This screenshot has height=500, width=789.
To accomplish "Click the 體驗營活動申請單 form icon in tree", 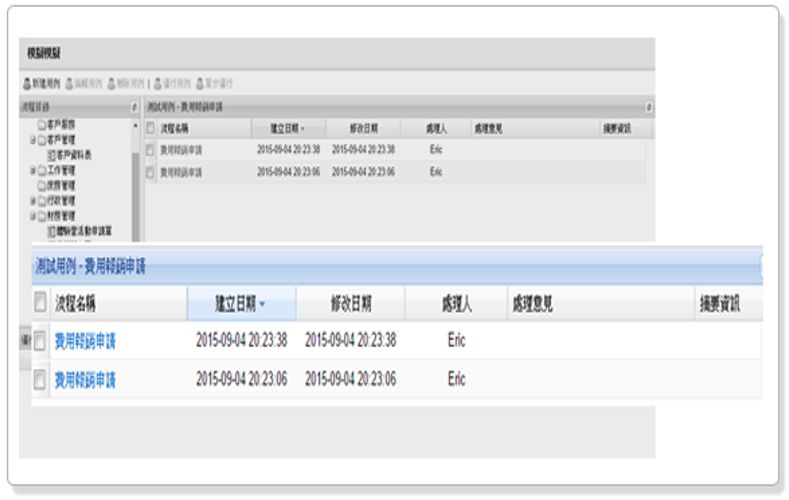I will (x=51, y=230).
